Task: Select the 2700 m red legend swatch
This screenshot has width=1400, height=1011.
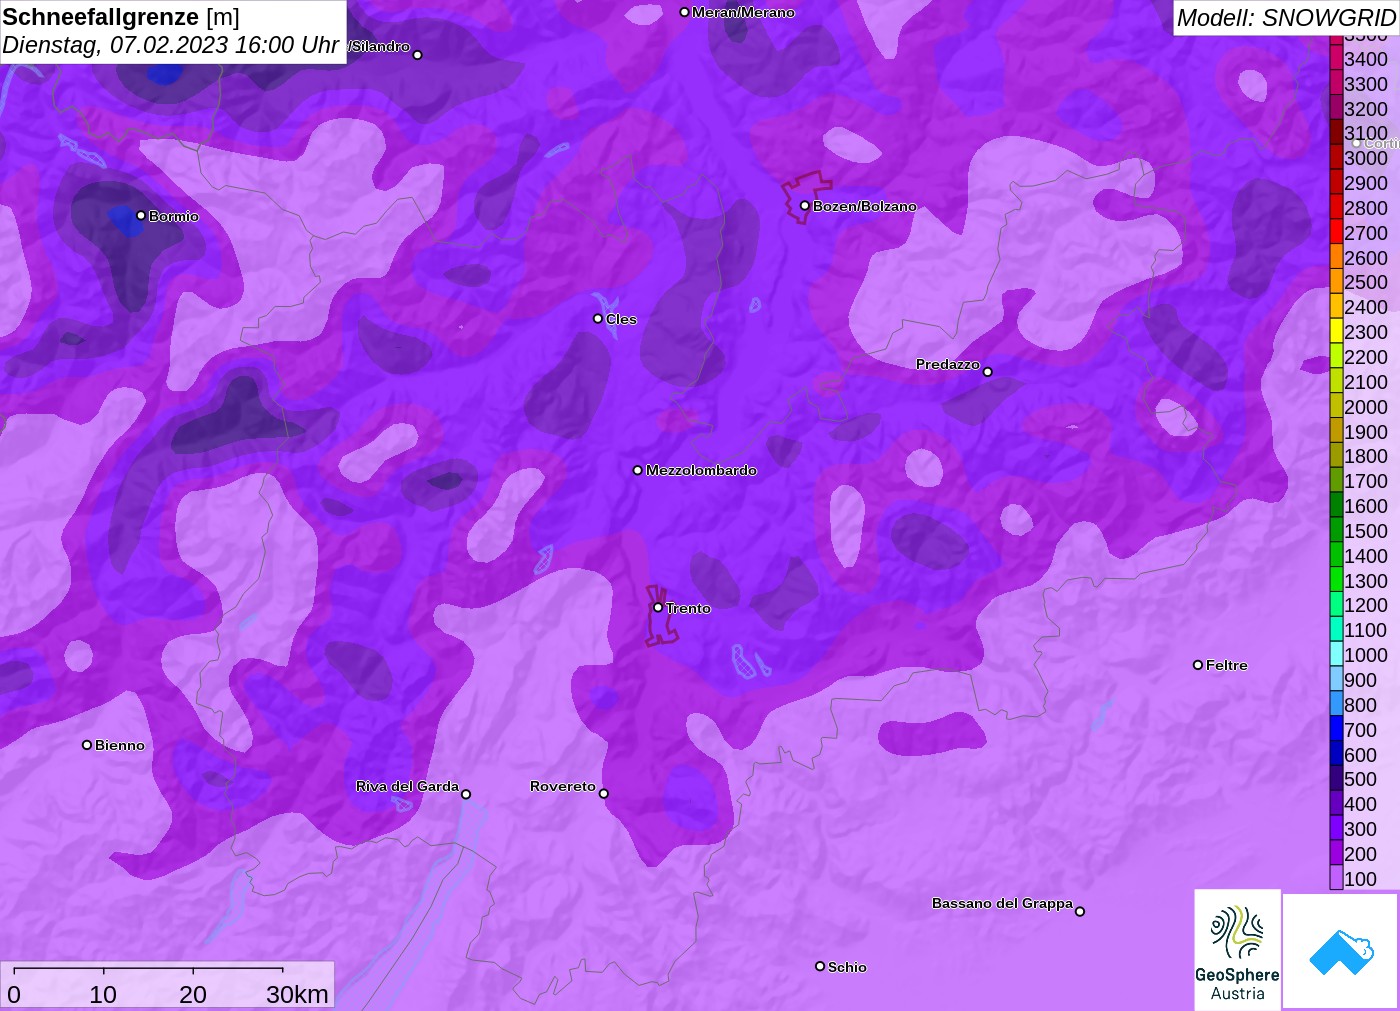Action: (1336, 233)
